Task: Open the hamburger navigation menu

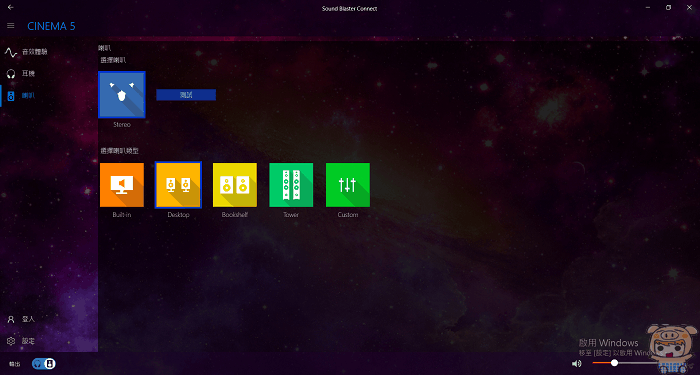Action: [x=11, y=26]
